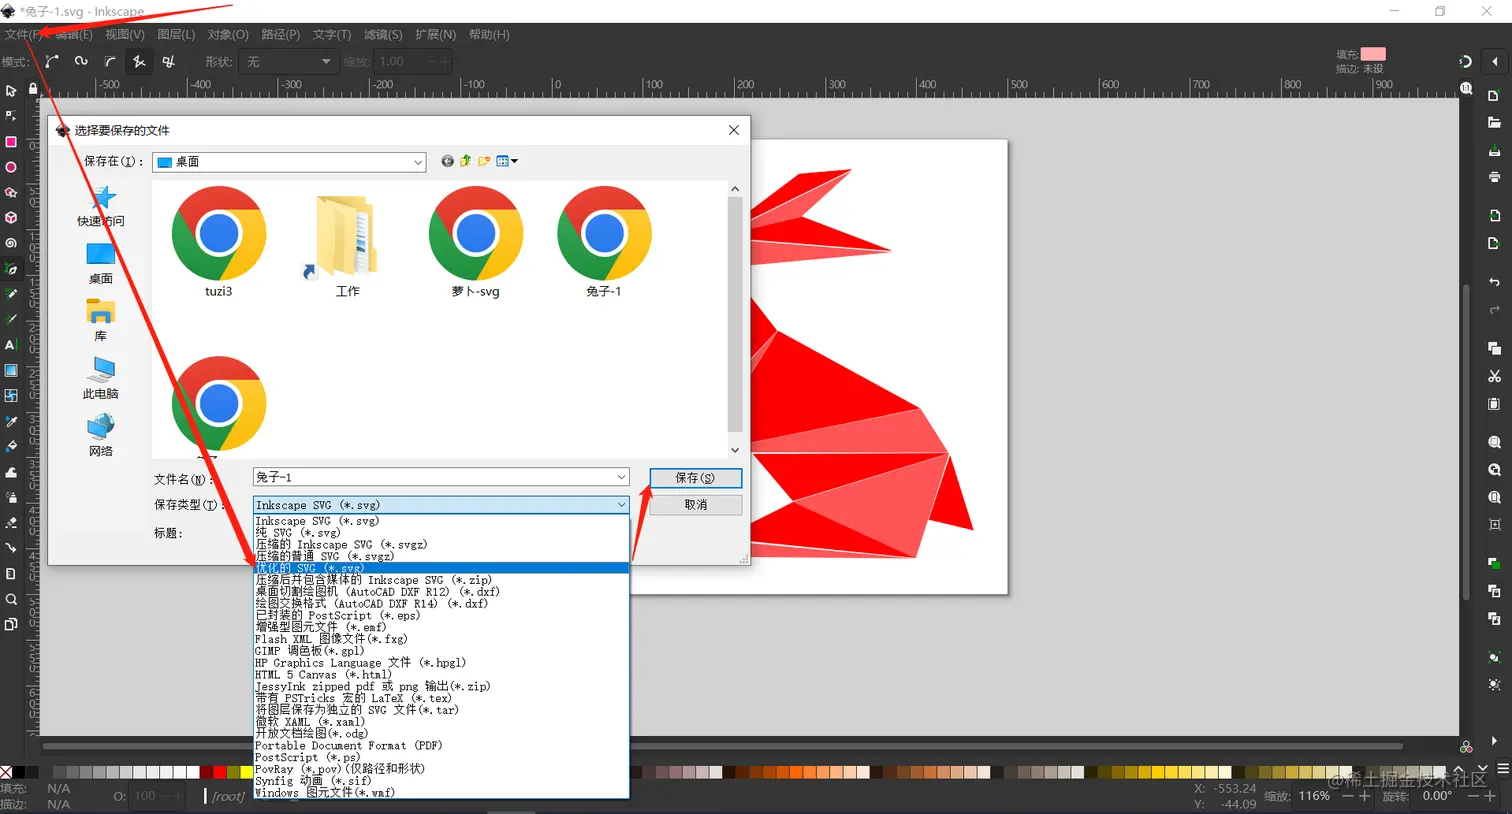Create new folder in save dialog
The height and width of the screenshot is (814, 1512).
(485, 161)
